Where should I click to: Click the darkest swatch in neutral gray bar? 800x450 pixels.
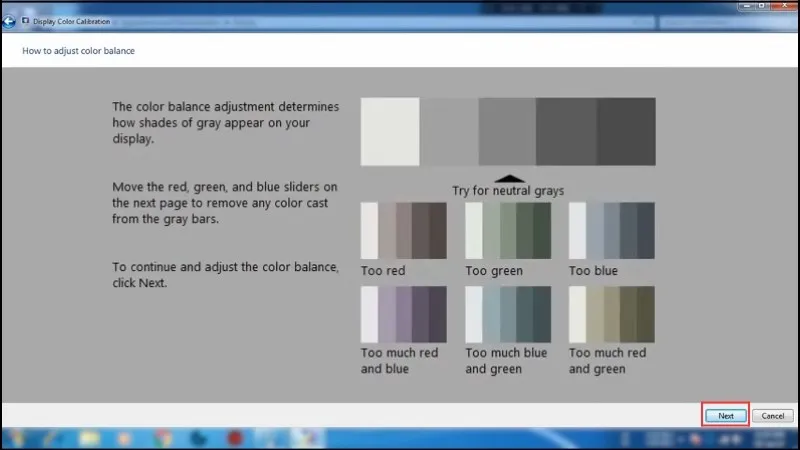click(x=626, y=131)
